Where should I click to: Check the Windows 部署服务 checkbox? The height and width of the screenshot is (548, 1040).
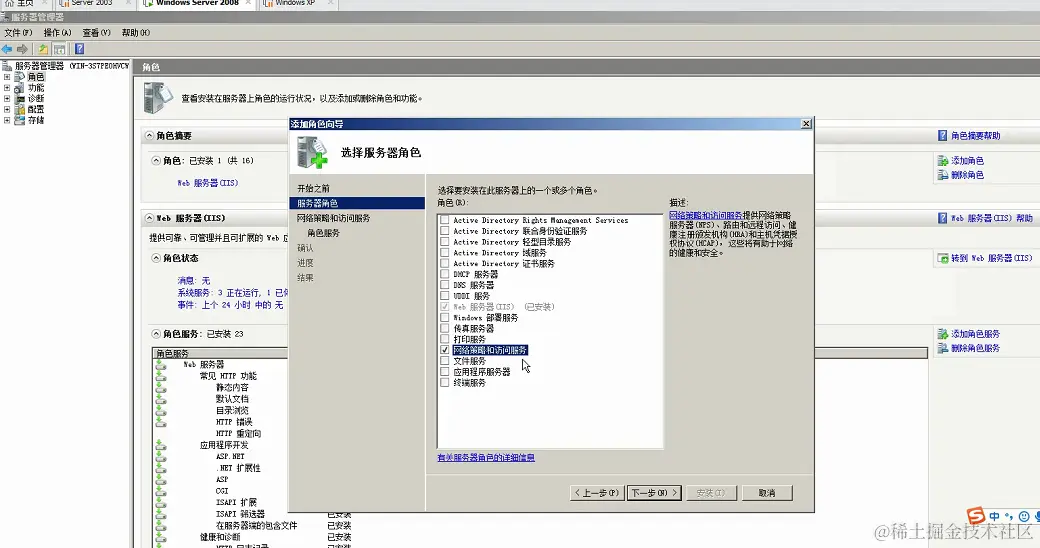pos(444,318)
